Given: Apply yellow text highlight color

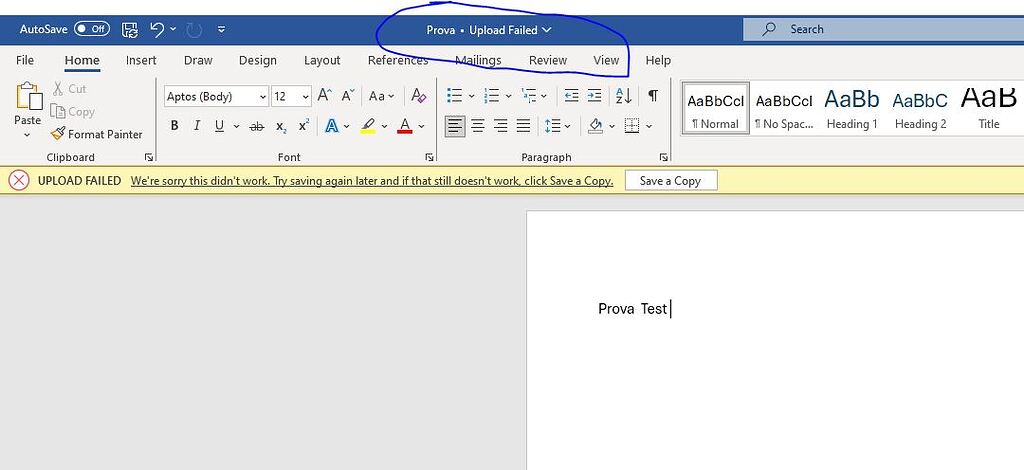Looking at the screenshot, I should point(368,126).
